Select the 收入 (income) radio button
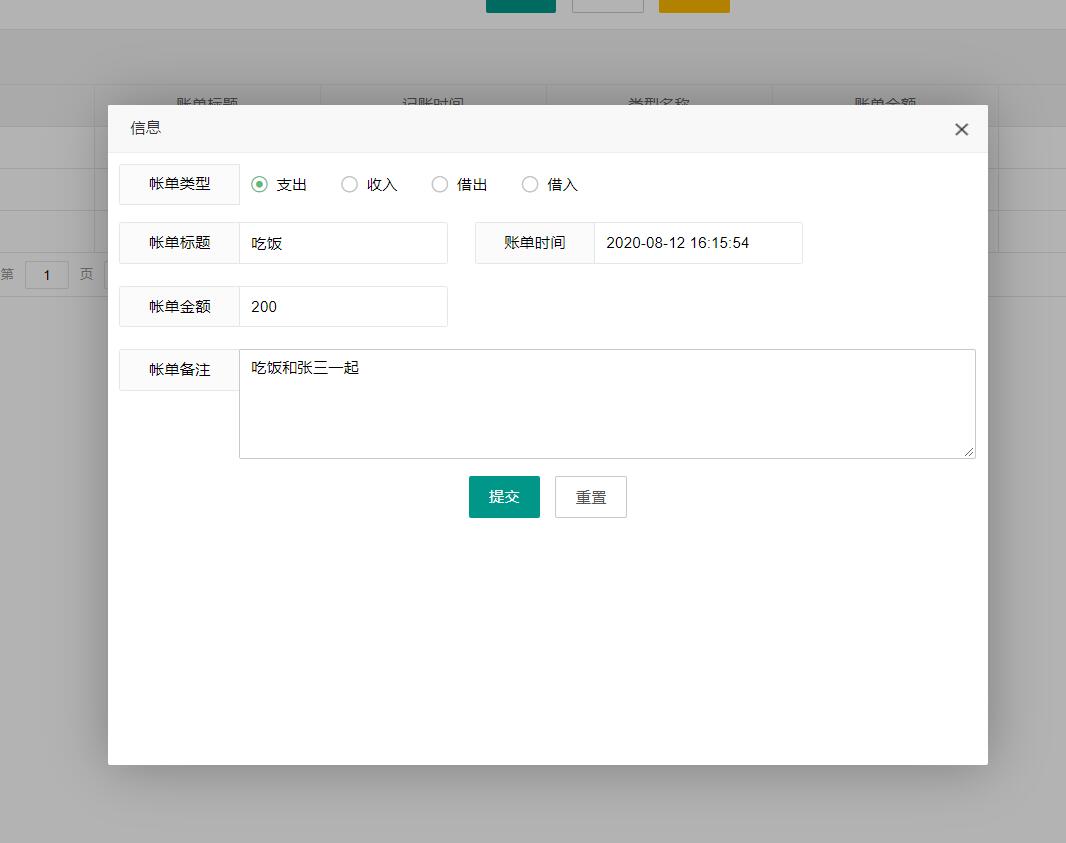Viewport: 1066px width, 843px height. 349,184
